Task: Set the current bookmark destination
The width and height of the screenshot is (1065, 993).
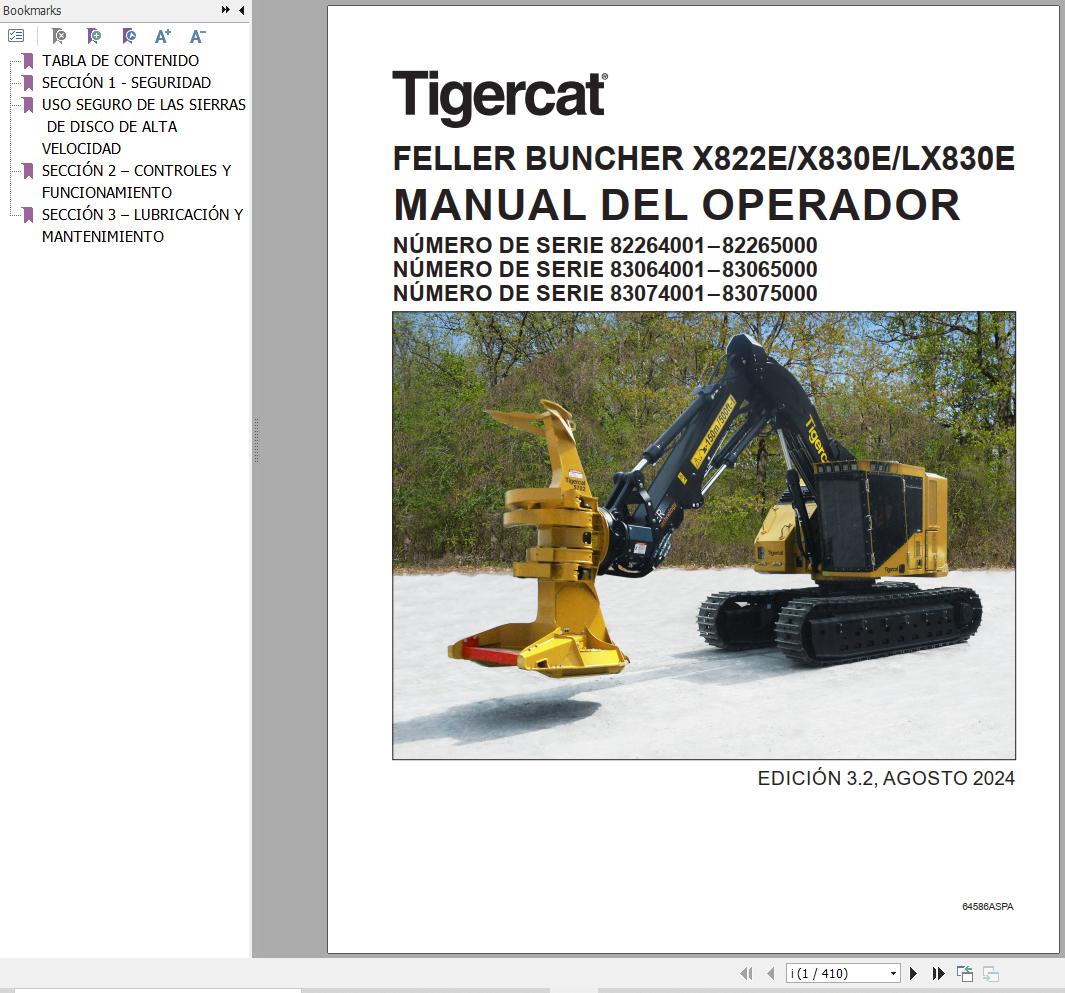Action: (128, 35)
